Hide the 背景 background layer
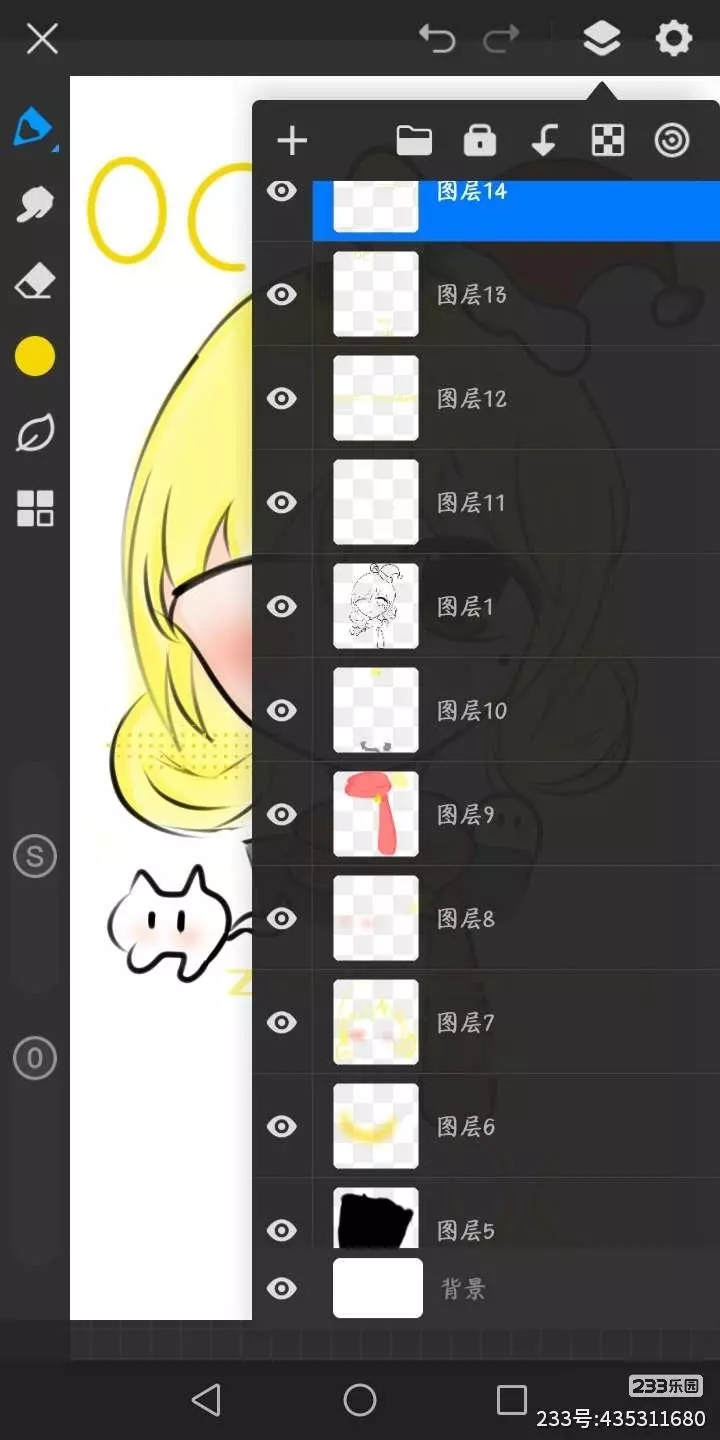Screen dimensions: 720x1440 pos(282,1288)
